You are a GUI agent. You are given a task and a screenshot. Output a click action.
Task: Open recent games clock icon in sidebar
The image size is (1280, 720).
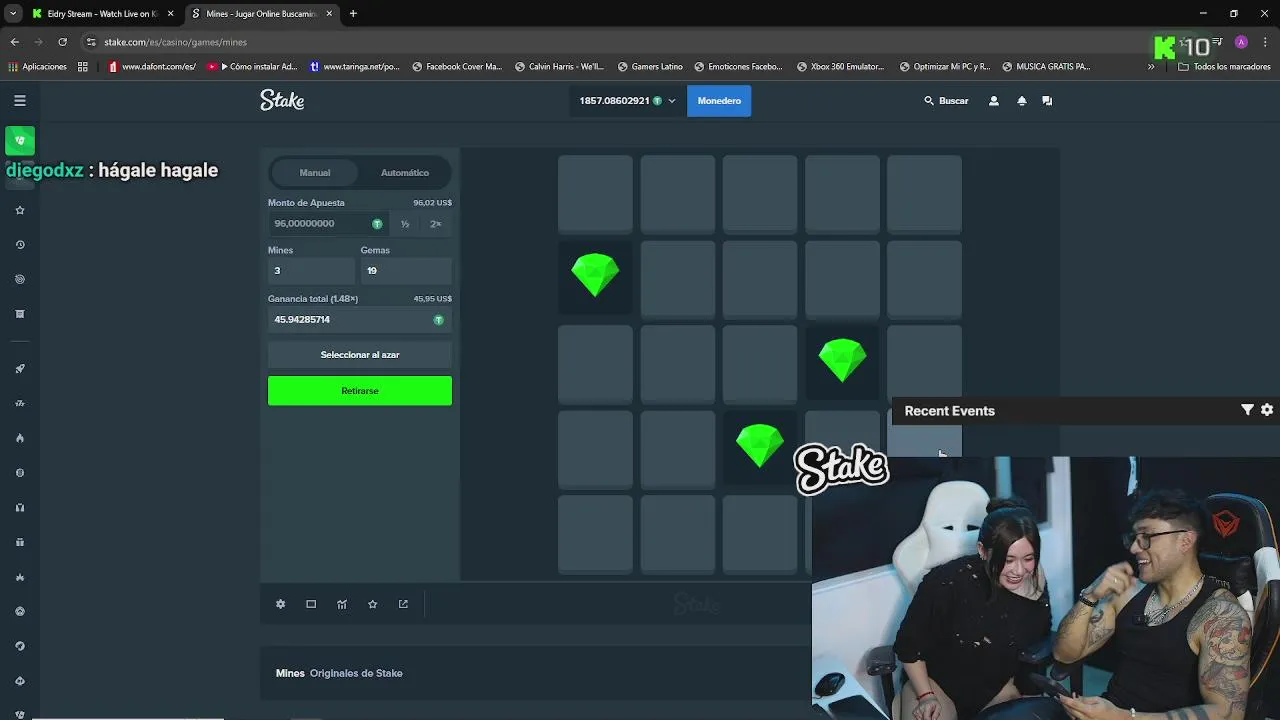click(20, 245)
